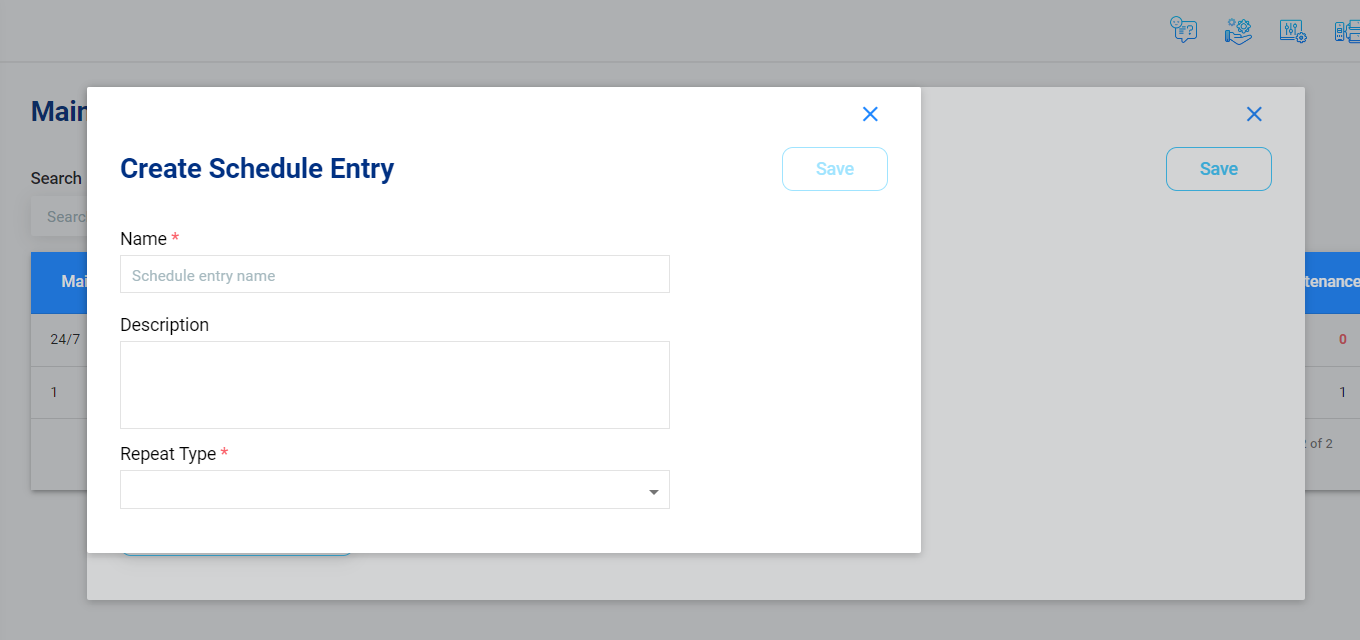
Task: Open the sliders control panel settings icon
Action: (x=1293, y=30)
